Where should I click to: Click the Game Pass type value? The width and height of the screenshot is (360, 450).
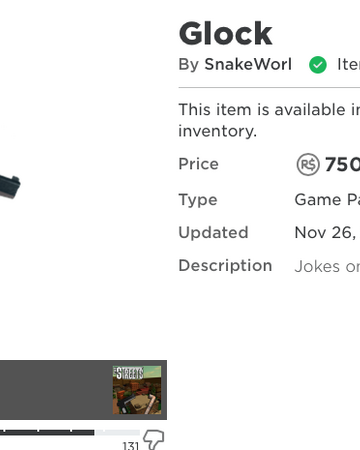[327, 200]
